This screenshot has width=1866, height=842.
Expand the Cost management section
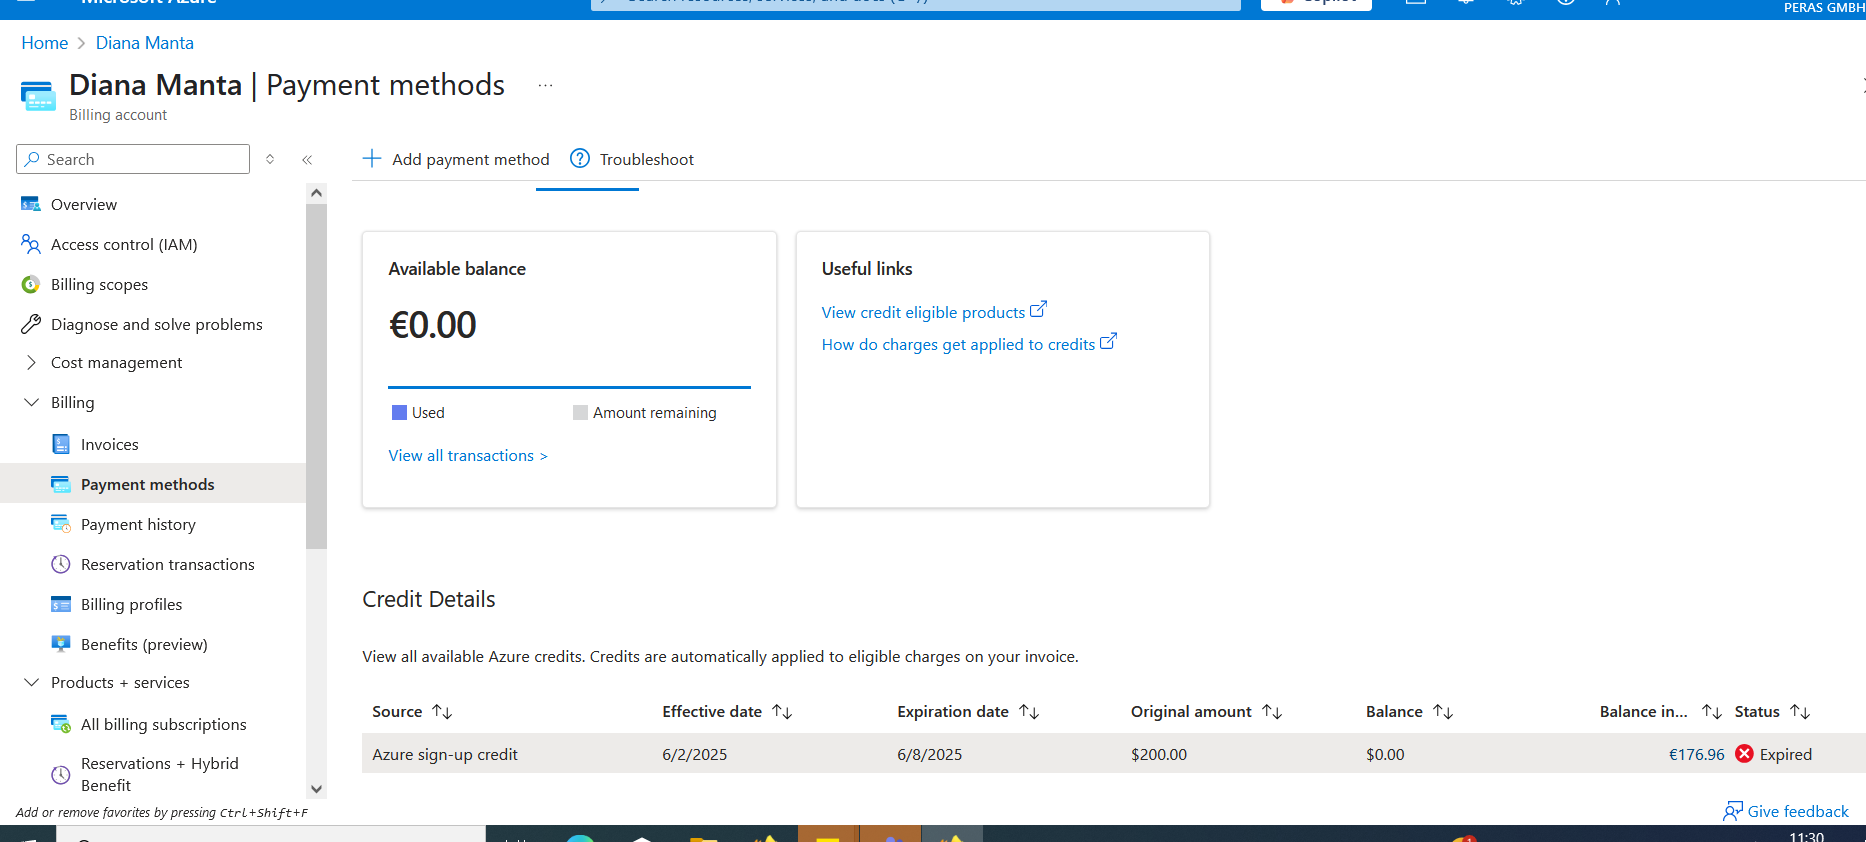coord(31,362)
